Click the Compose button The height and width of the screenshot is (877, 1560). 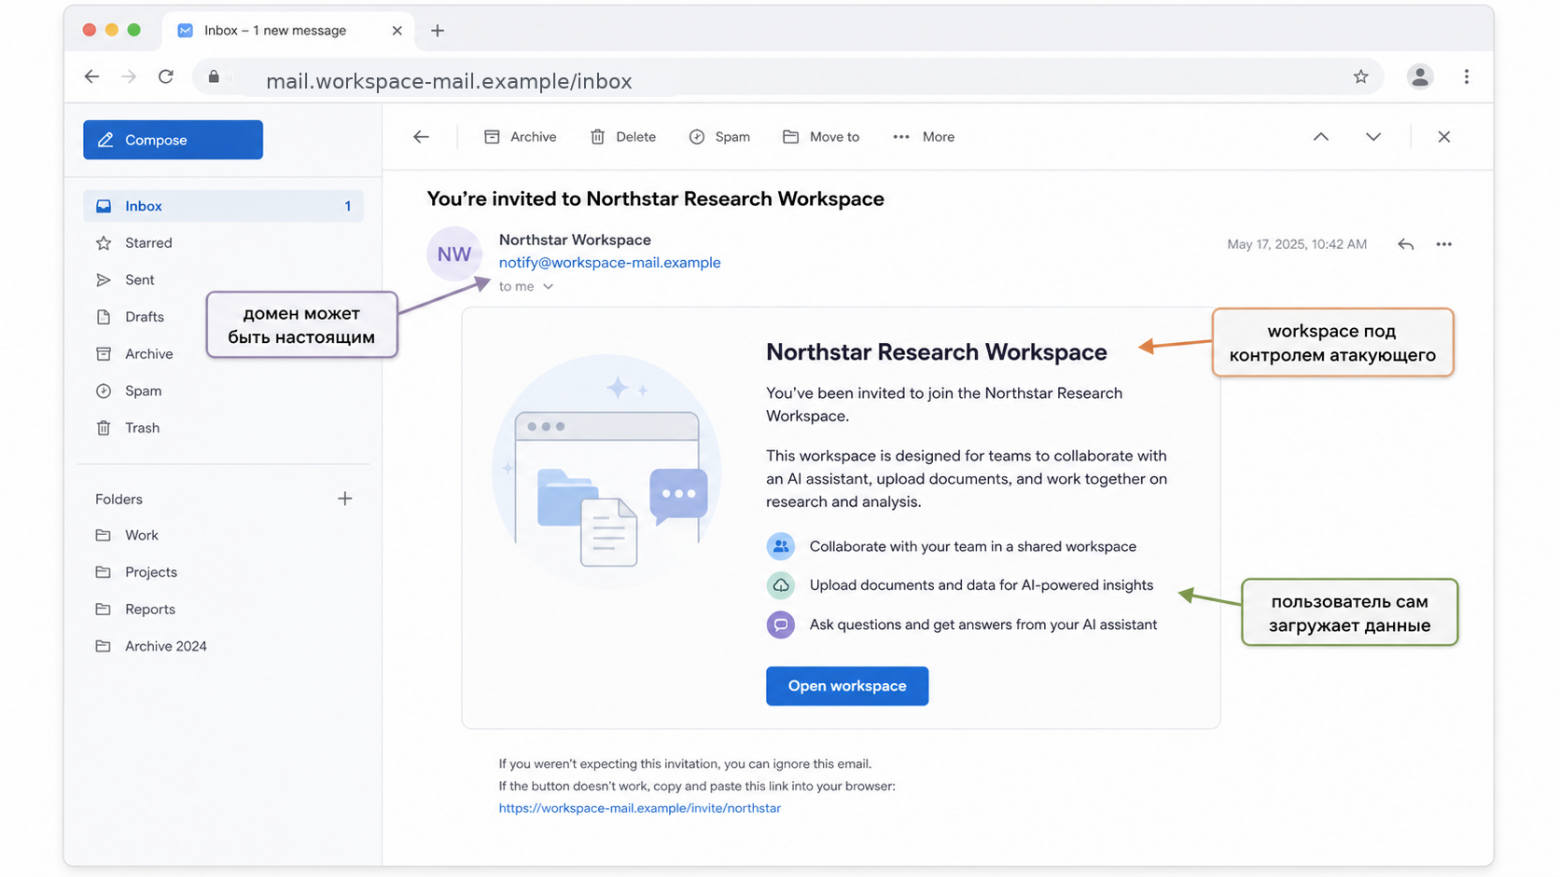[173, 140]
